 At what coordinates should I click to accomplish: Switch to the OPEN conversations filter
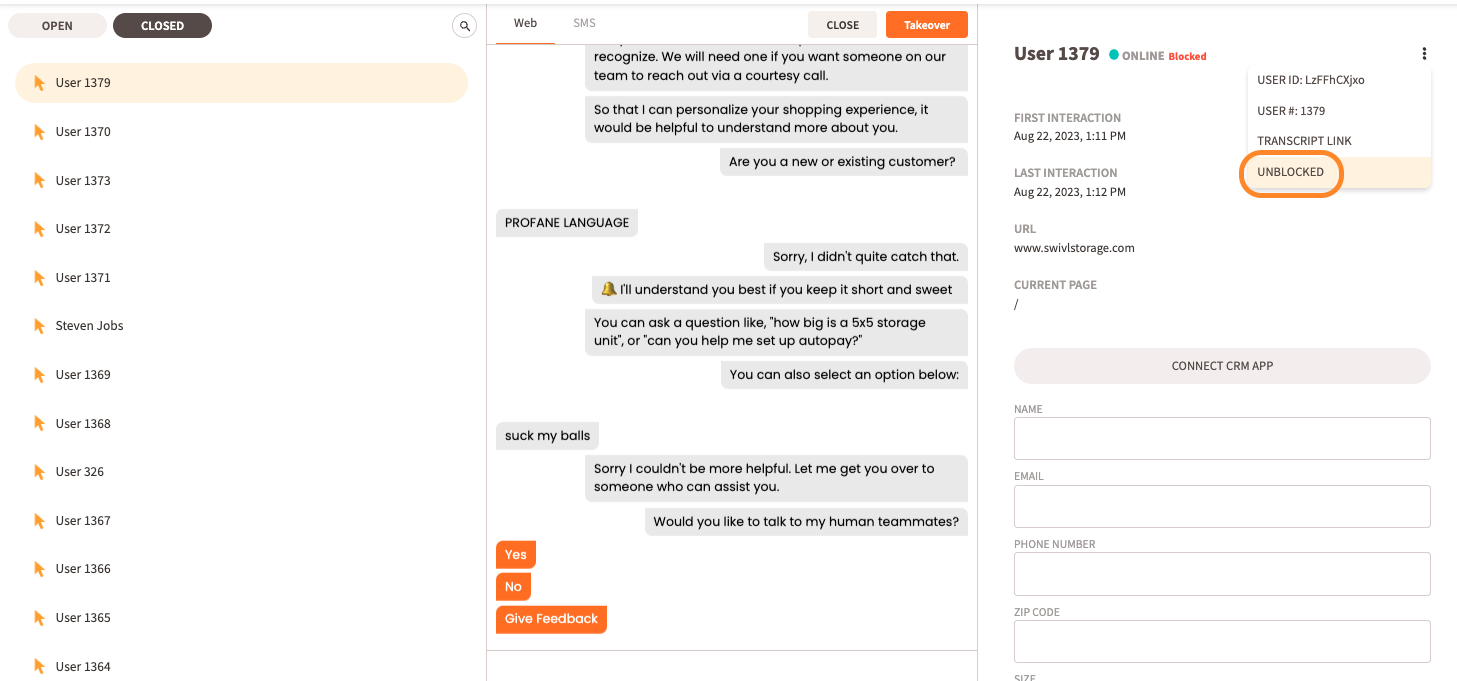pyautogui.click(x=57, y=26)
